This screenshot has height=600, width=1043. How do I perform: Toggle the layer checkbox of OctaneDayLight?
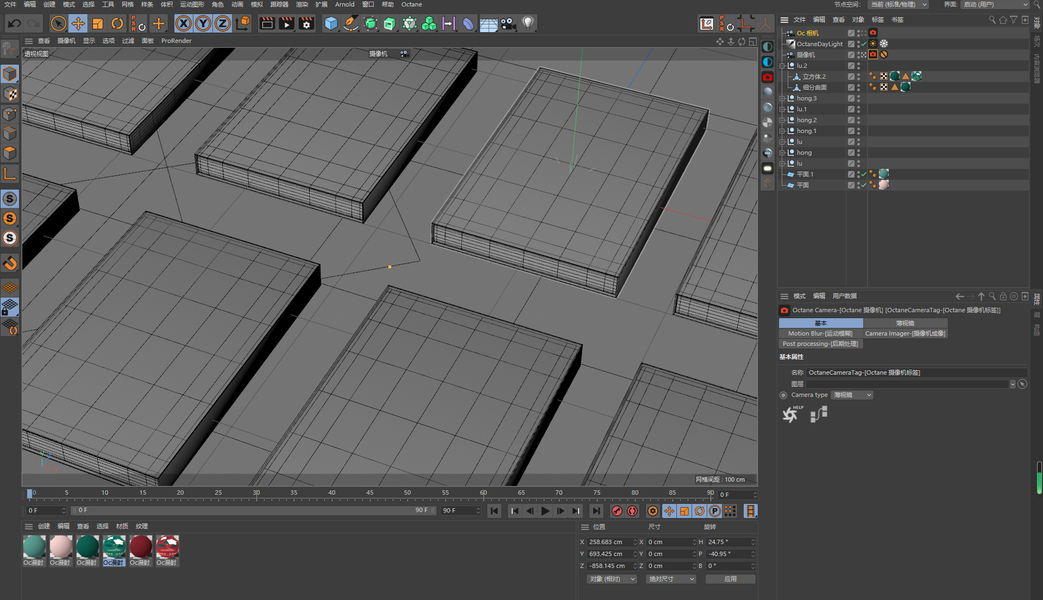pos(851,44)
